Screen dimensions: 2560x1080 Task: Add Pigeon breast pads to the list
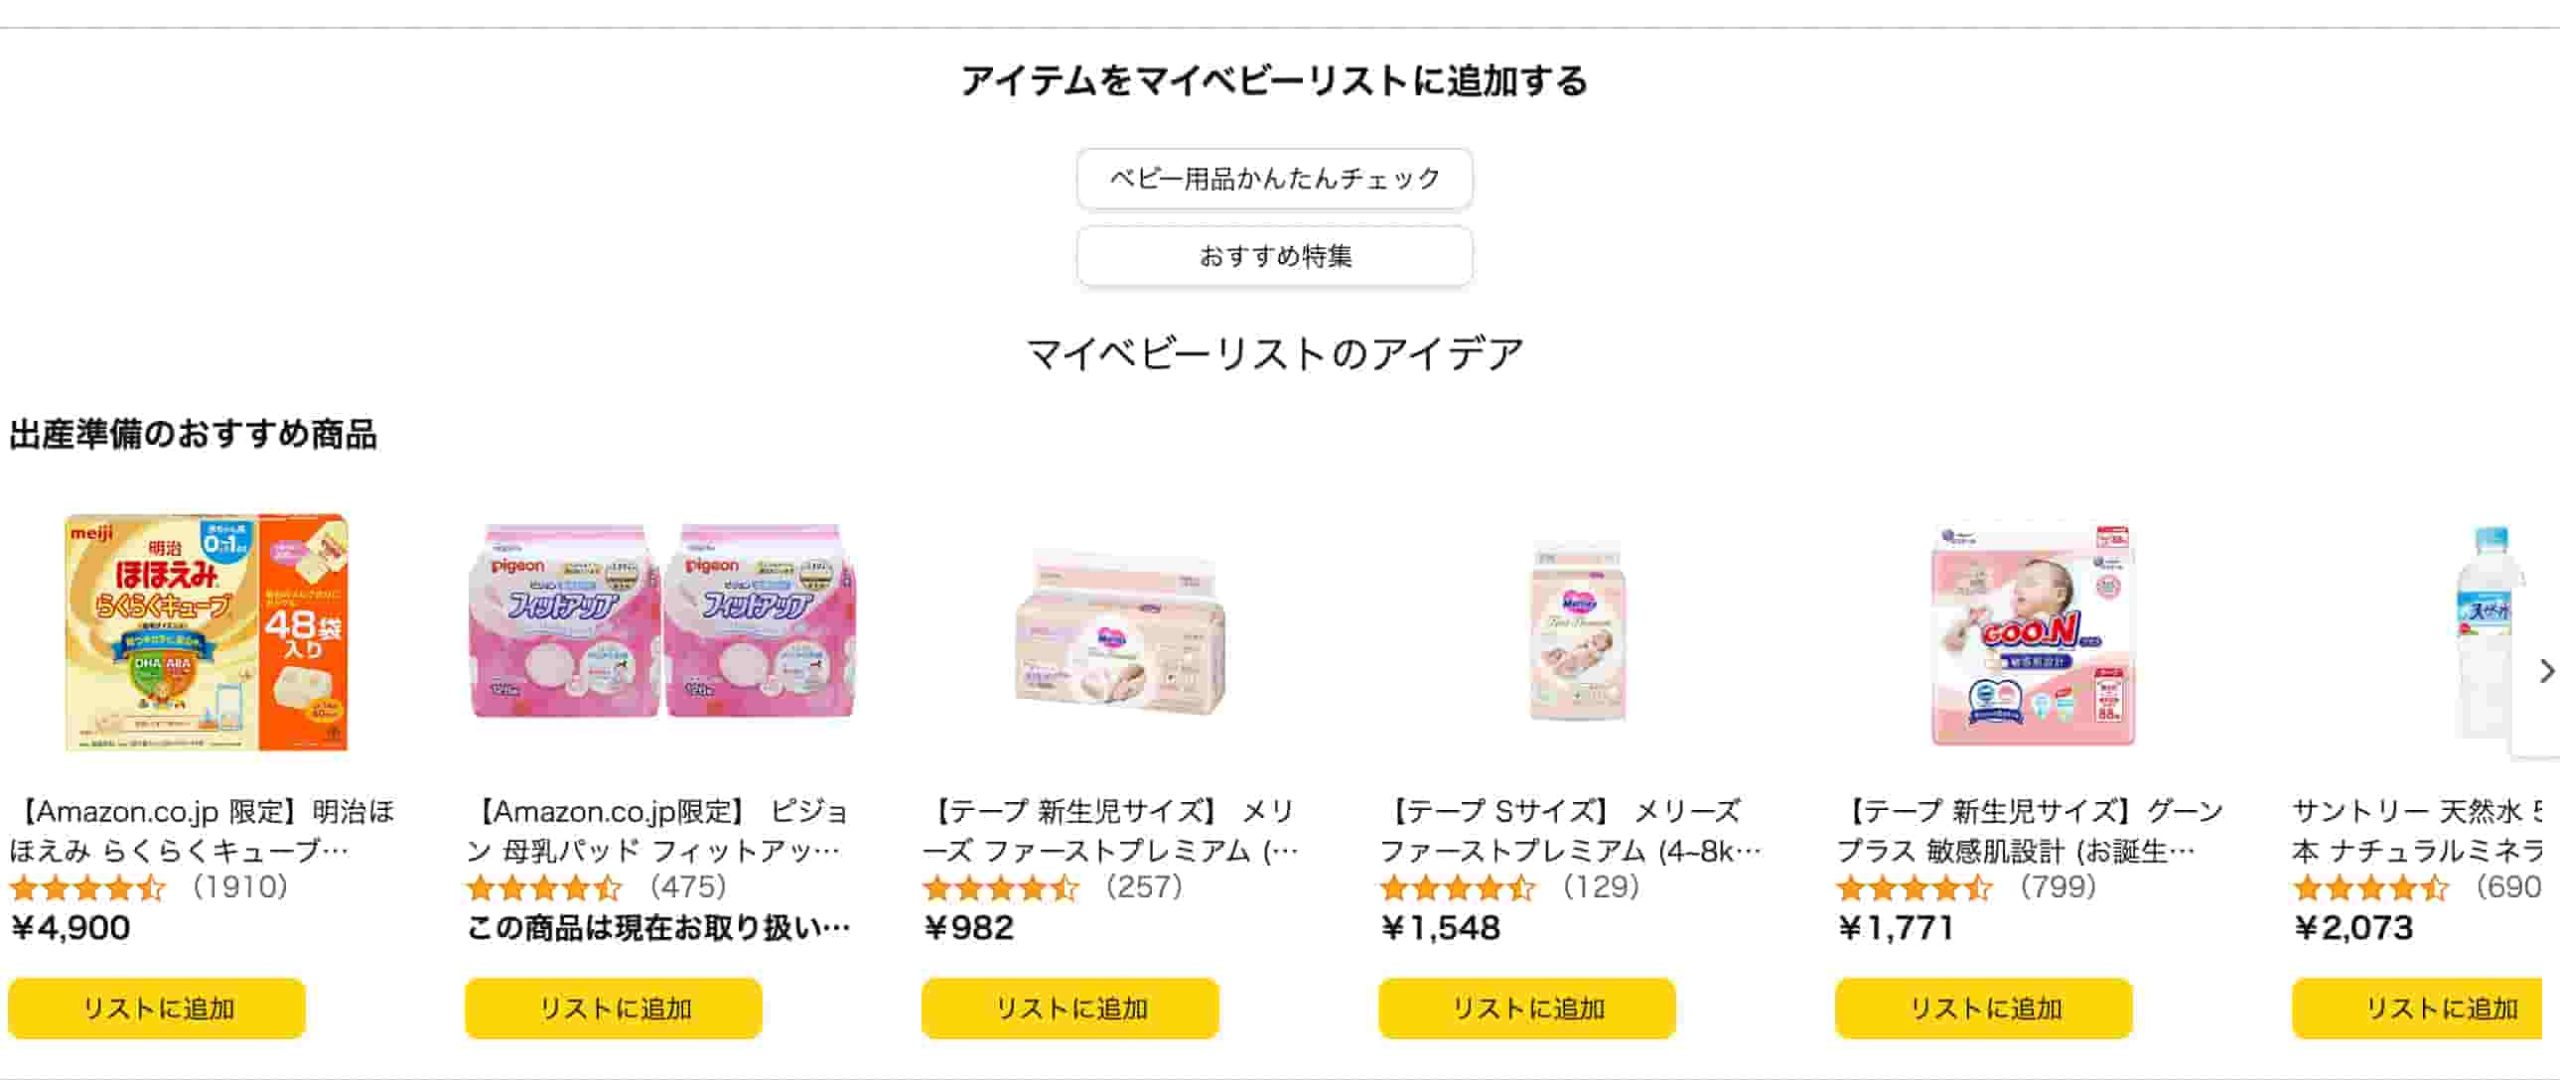pos(614,1008)
